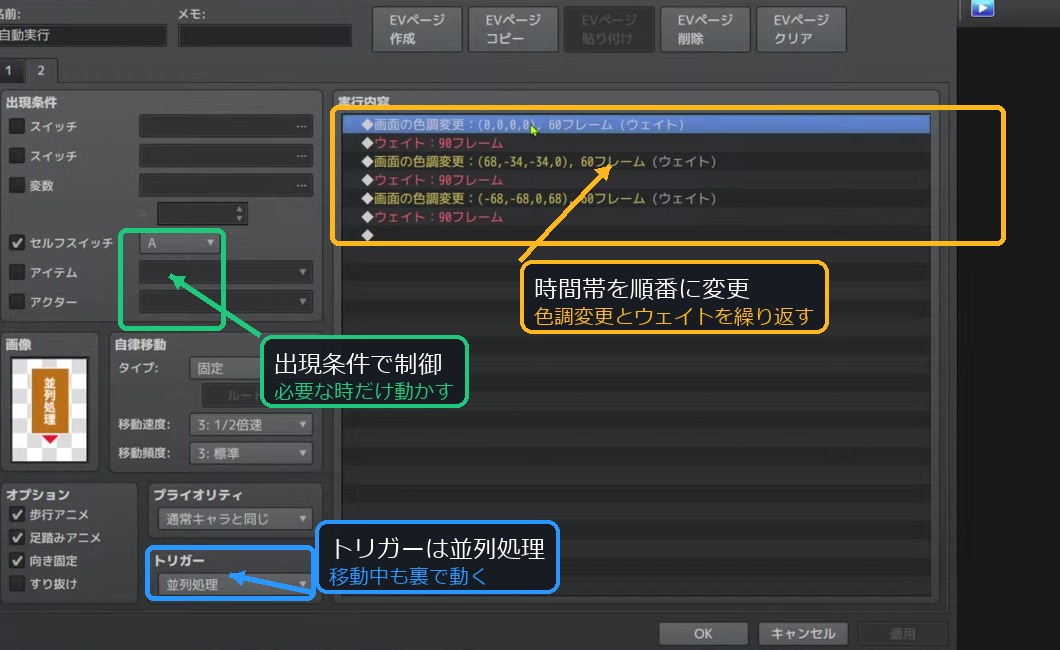Click the blue play icon at top right

(x=982, y=8)
